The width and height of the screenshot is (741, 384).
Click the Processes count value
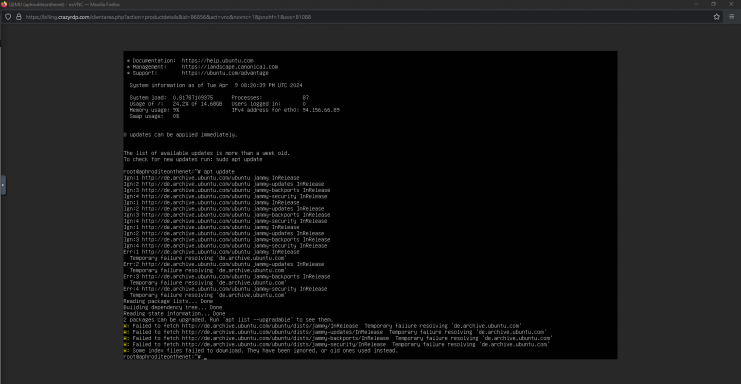click(306, 97)
